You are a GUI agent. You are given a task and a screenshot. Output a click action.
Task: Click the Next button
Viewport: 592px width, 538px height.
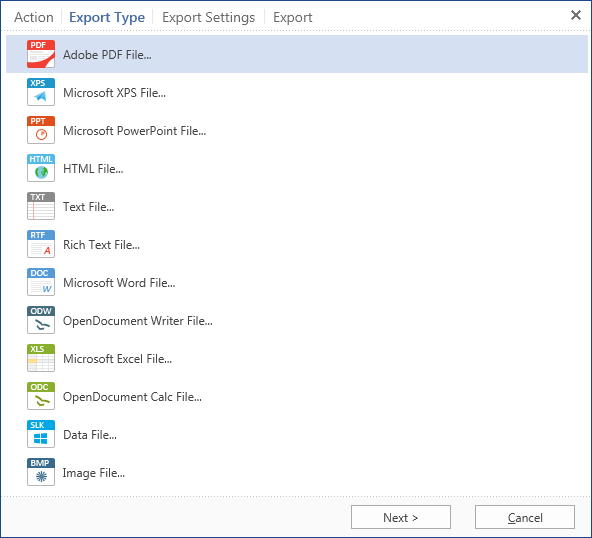click(x=401, y=517)
